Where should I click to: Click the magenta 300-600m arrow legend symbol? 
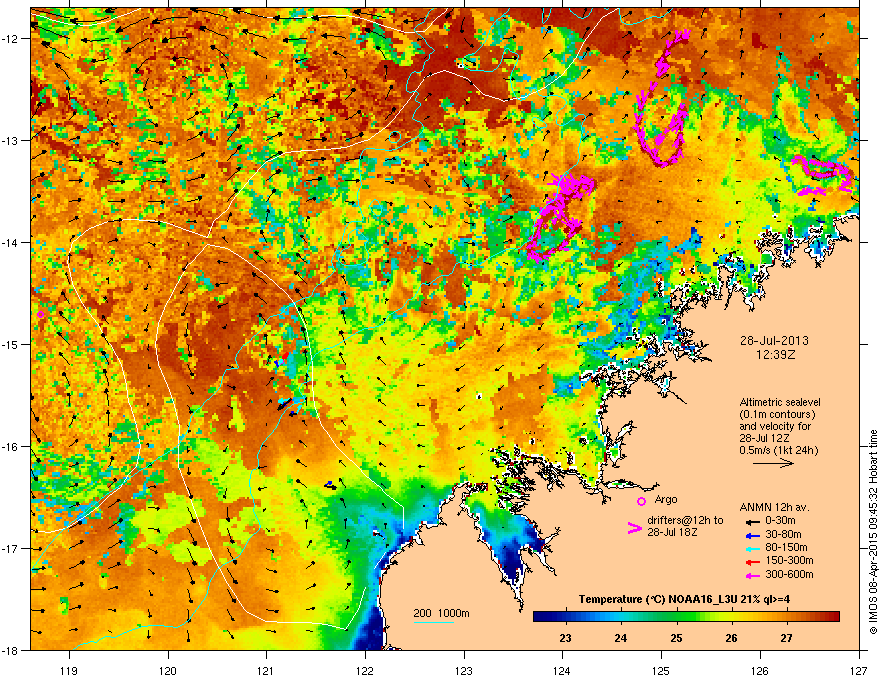(753, 575)
